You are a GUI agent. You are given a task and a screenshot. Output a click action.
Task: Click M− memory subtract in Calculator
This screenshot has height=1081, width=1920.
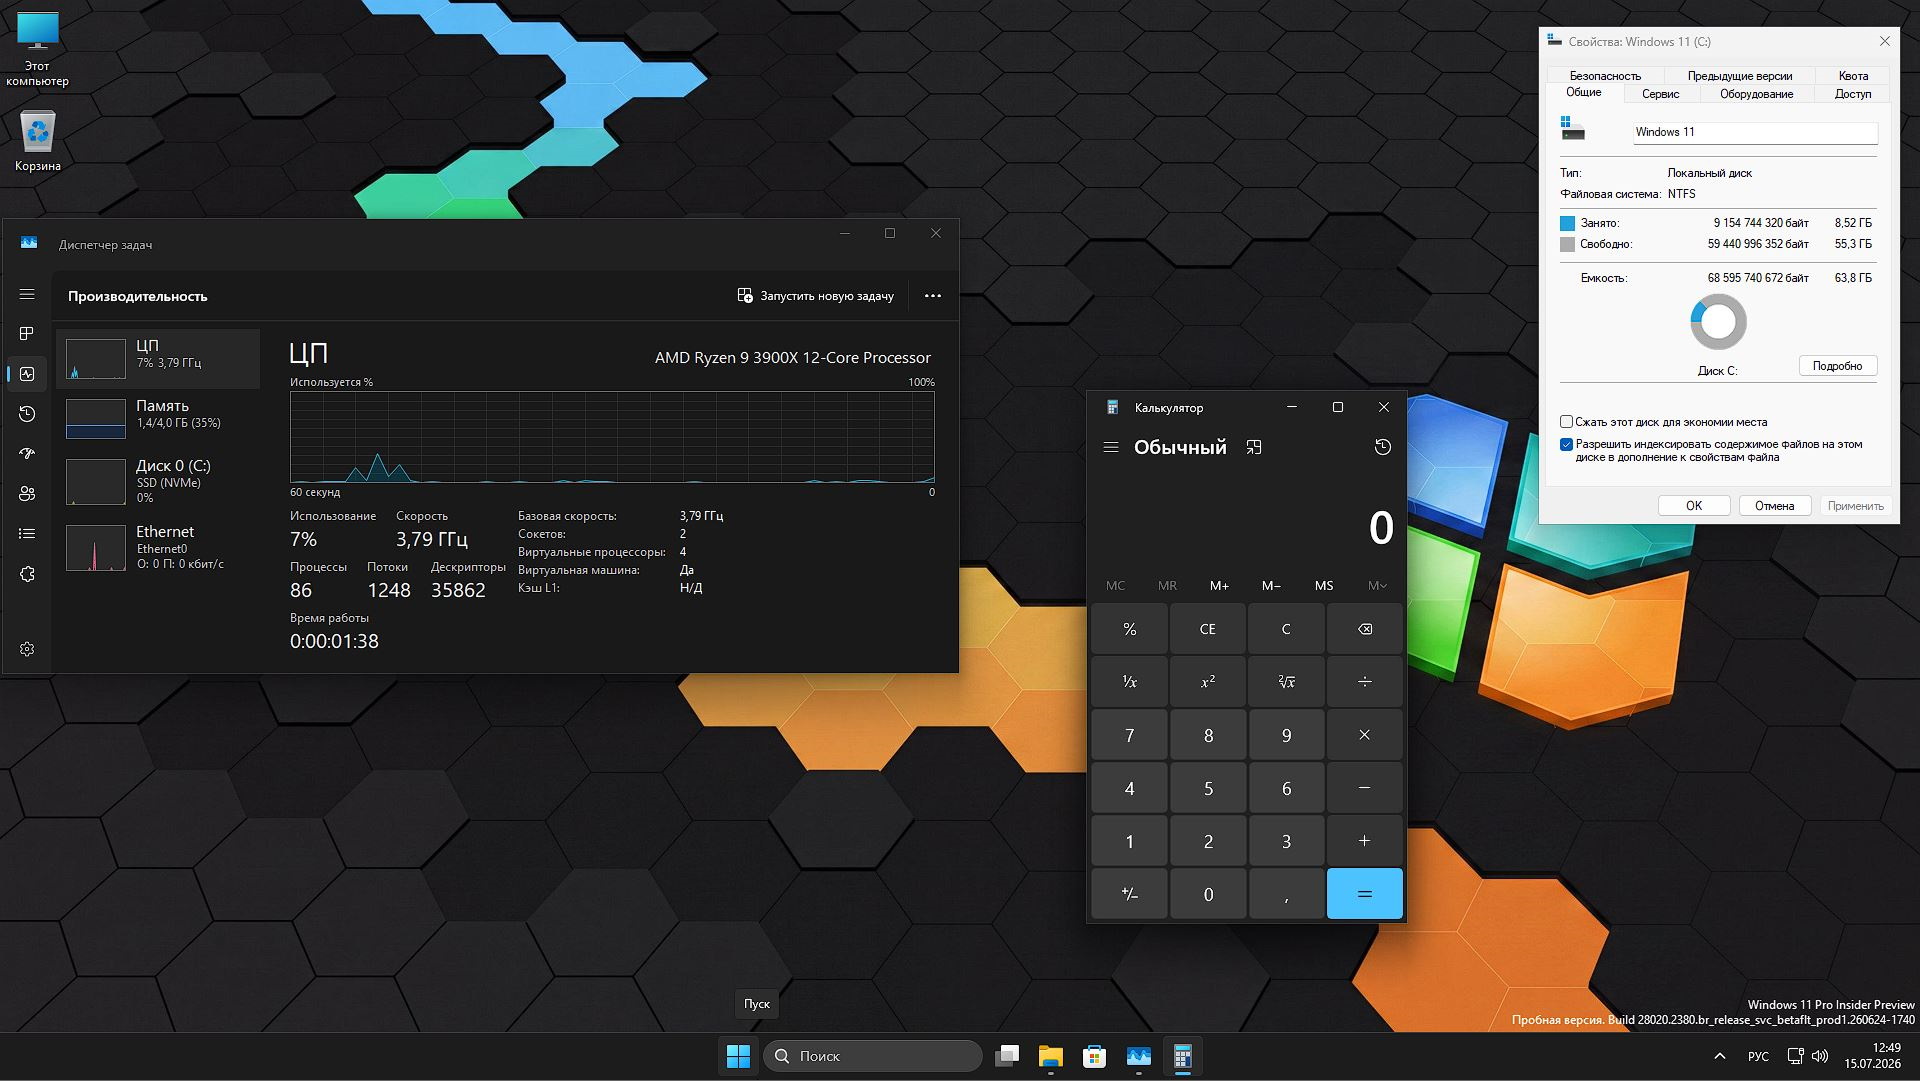(x=1271, y=586)
